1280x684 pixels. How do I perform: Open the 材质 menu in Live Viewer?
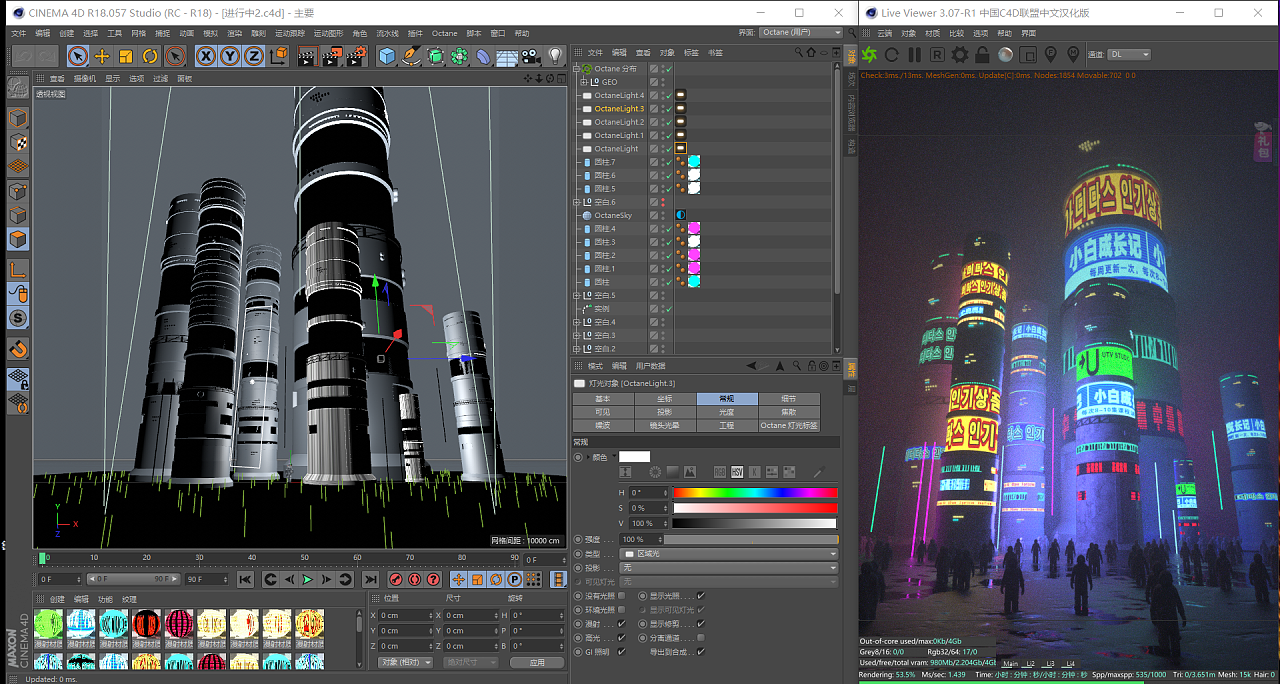coord(932,33)
